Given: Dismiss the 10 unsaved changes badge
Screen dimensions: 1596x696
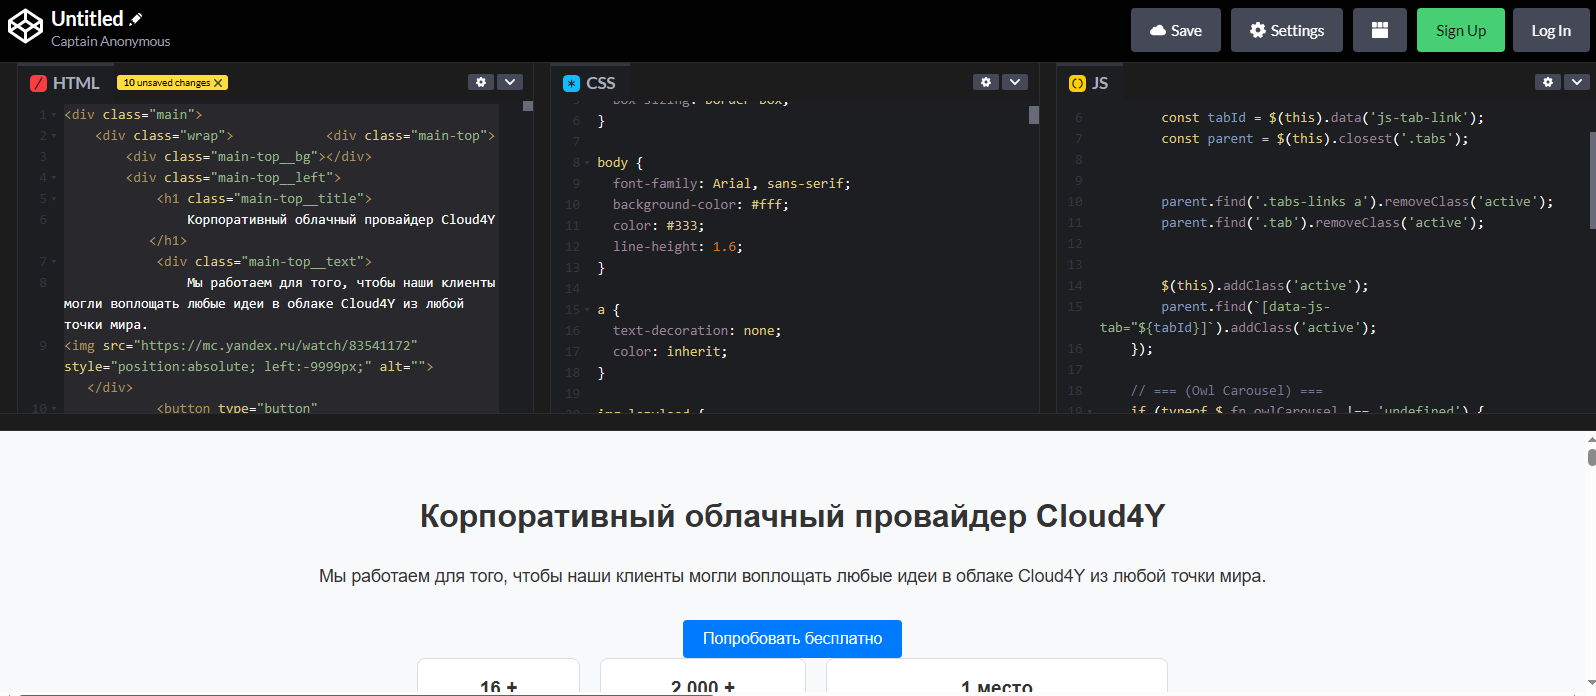Looking at the screenshot, I should pos(218,83).
